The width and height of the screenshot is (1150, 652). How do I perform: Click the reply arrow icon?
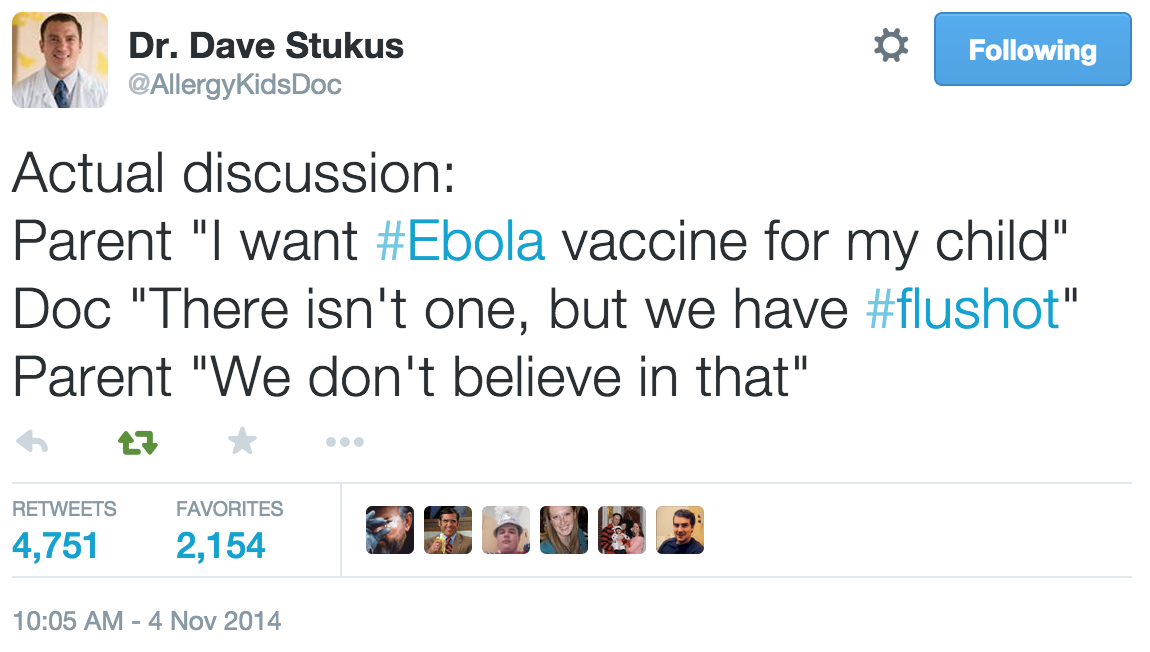tap(33, 441)
